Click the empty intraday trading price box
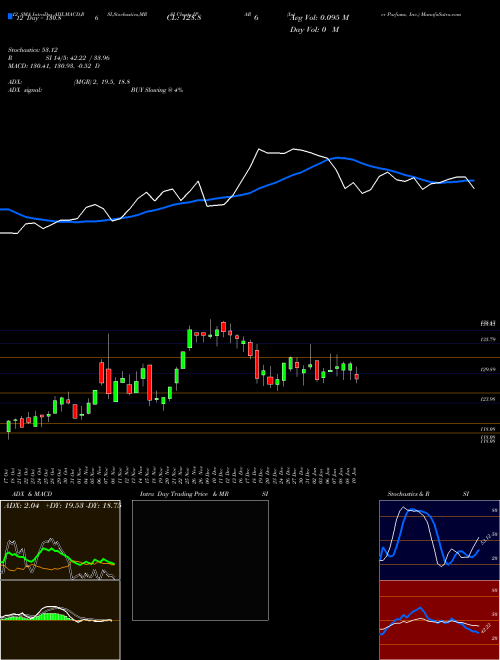This screenshot has height=660, width=500. pos(200,560)
